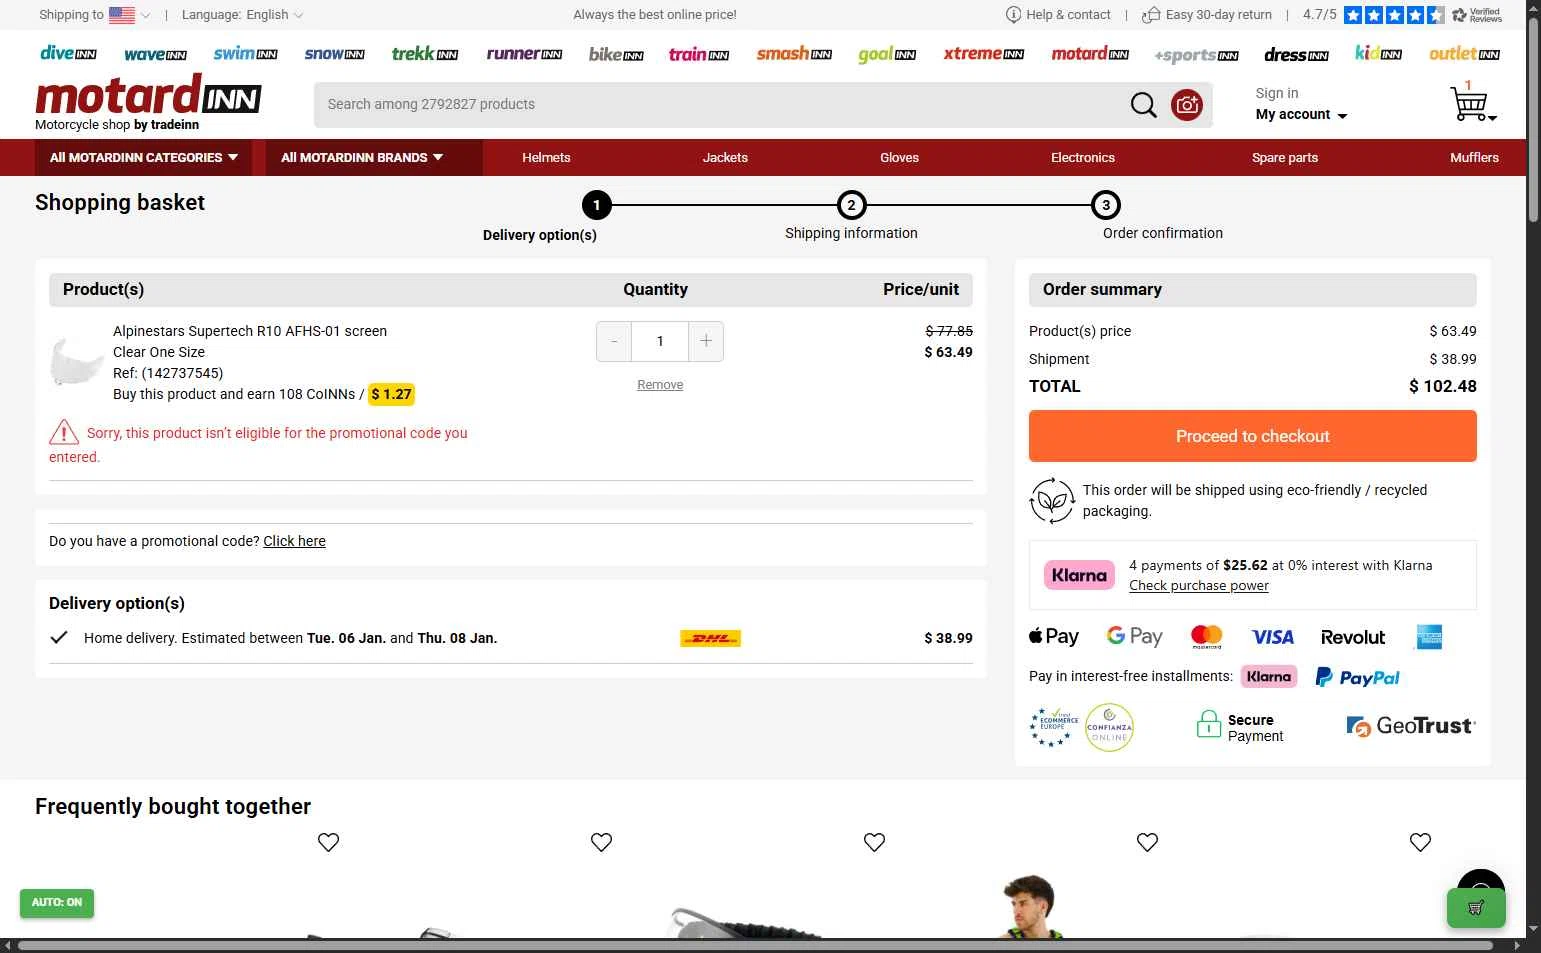Open the Language English dropdown
This screenshot has height=953, width=1541.
242,15
